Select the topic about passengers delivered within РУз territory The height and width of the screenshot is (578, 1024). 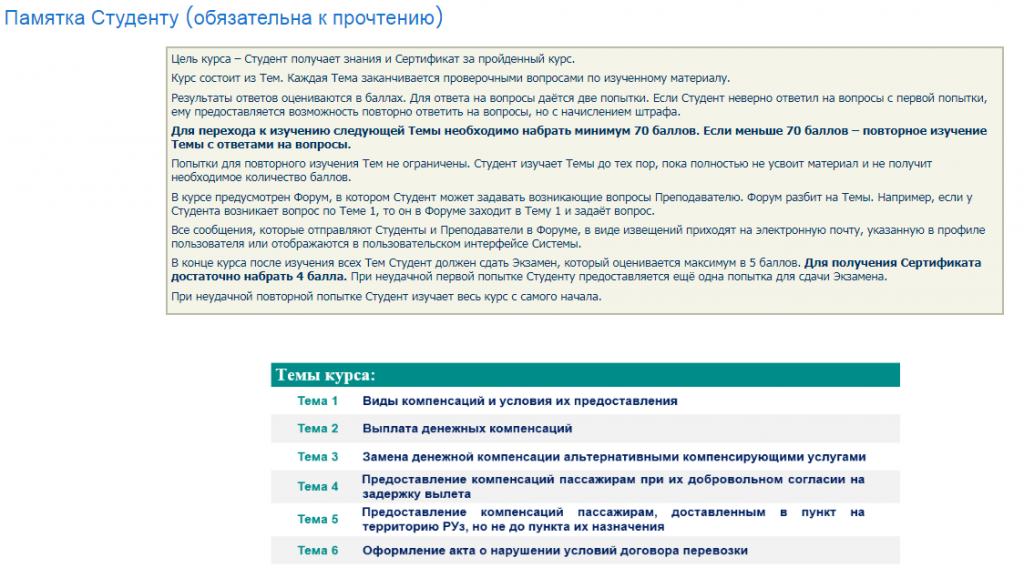613,519
